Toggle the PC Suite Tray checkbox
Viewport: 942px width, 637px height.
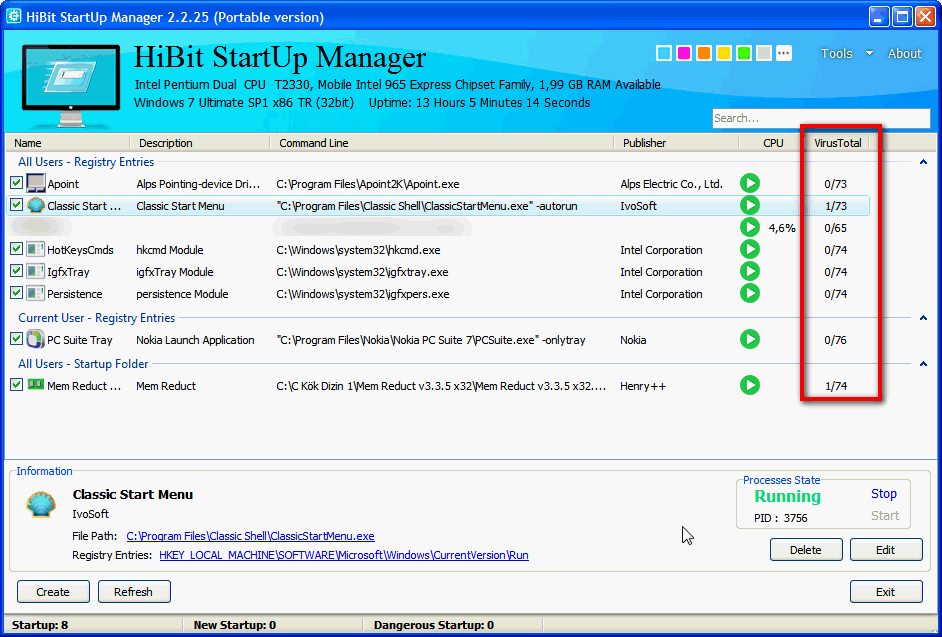click(x=16, y=339)
